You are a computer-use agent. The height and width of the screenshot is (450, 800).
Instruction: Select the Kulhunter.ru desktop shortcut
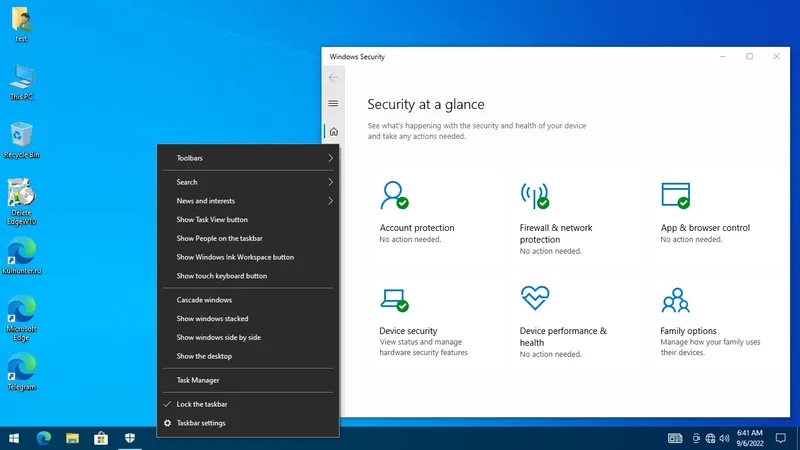pyautogui.click(x=21, y=256)
